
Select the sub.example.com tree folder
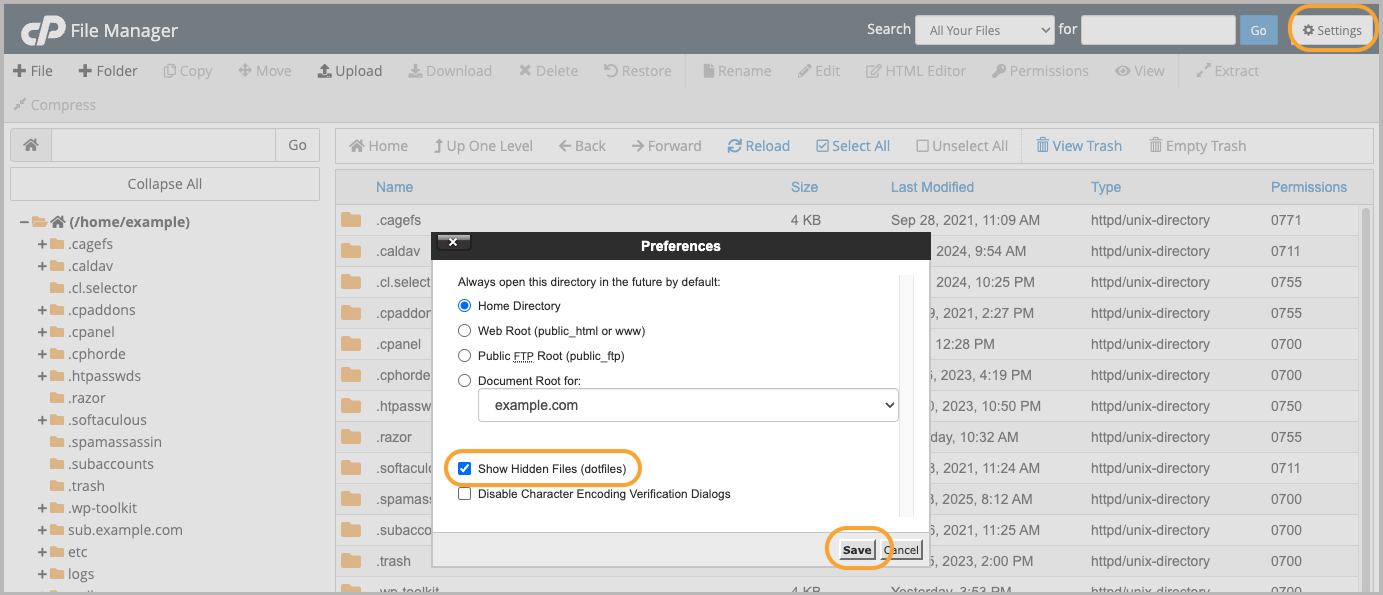click(125, 530)
